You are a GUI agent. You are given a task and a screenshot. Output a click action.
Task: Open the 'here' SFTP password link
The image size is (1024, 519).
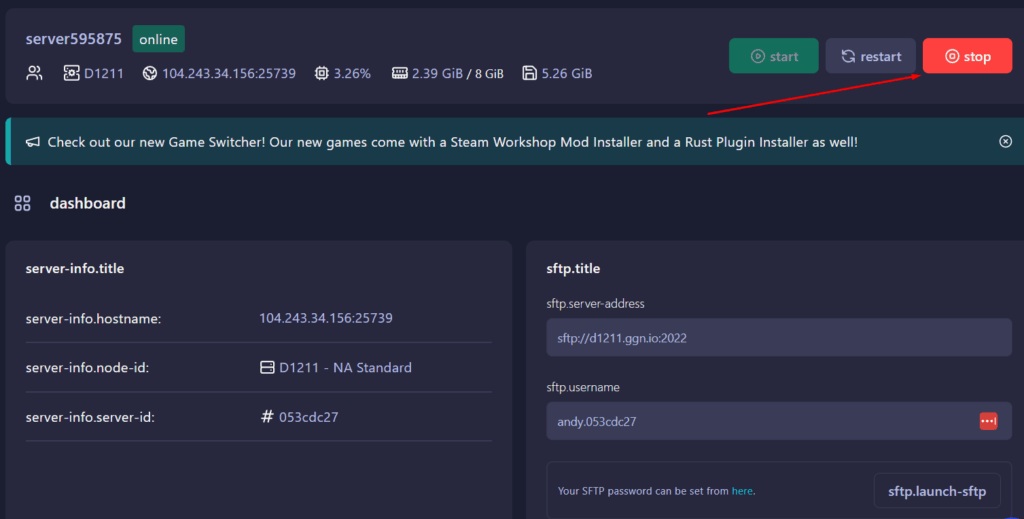click(x=742, y=491)
